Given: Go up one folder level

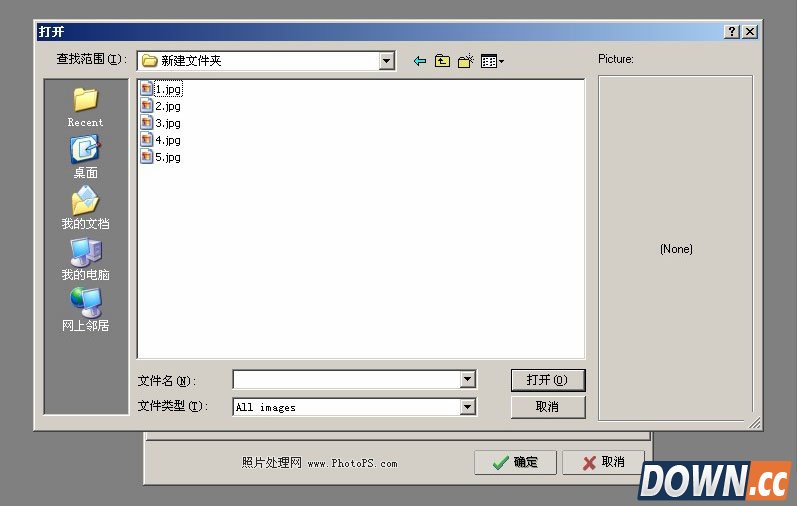Looking at the screenshot, I should coord(442,61).
